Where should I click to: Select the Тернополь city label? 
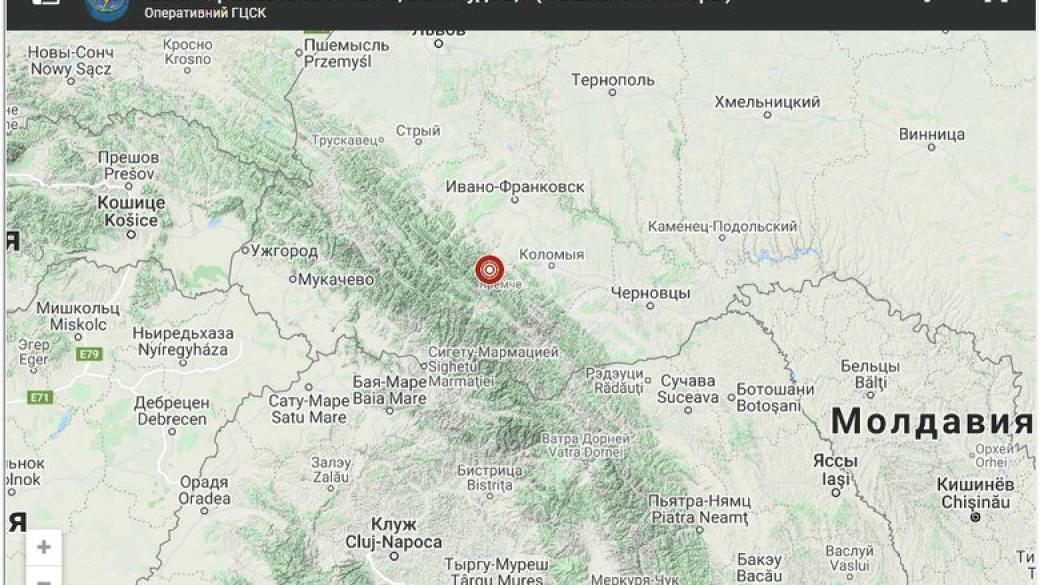(613, 80)
